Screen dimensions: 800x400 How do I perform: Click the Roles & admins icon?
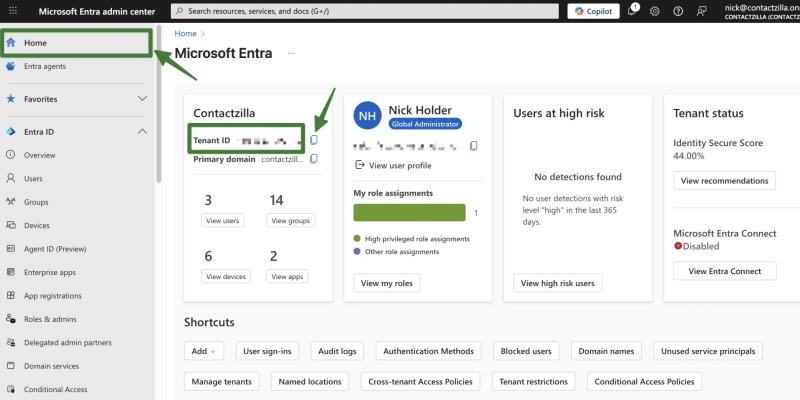(11, 319)
